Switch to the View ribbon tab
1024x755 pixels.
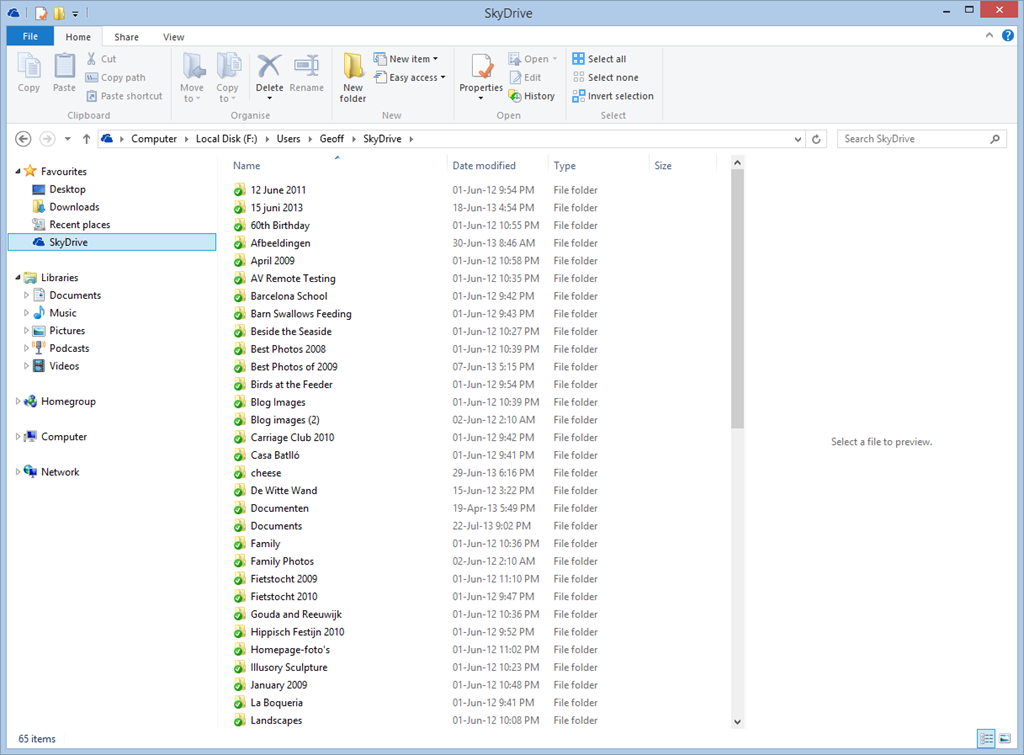[173, 37]
